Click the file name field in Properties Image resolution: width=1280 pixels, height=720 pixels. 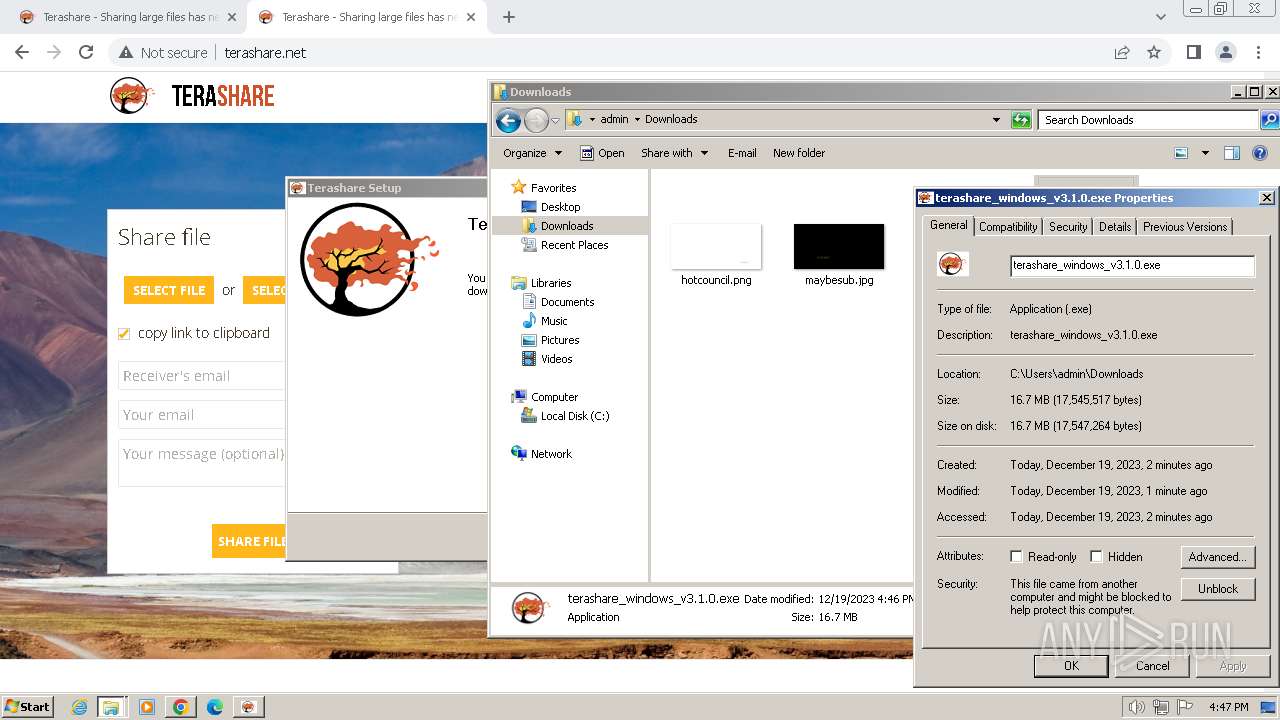pos(1132,265)
